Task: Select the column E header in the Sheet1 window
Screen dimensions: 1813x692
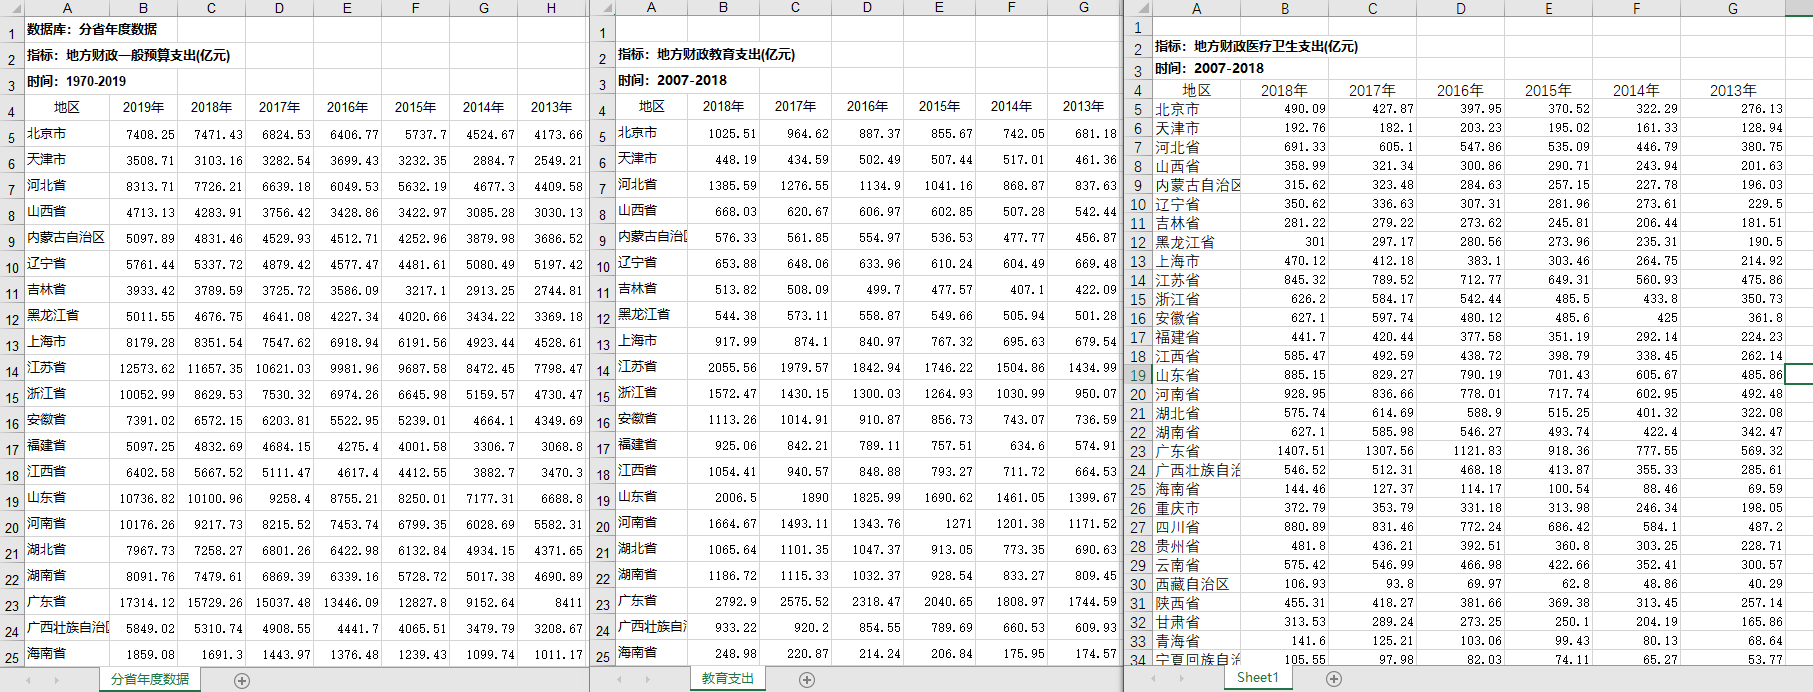Action: pos(1548,8)
